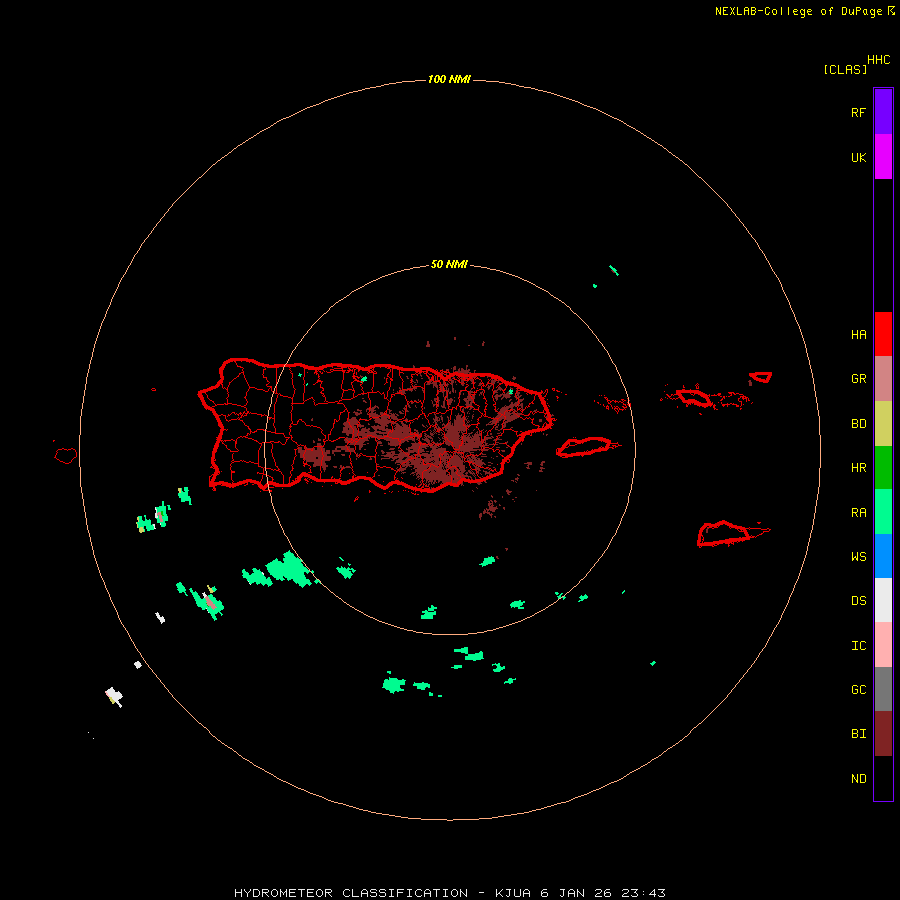The image size is (900, 900).
Task: Click the HA legend label
Action: tap(858, 335)
